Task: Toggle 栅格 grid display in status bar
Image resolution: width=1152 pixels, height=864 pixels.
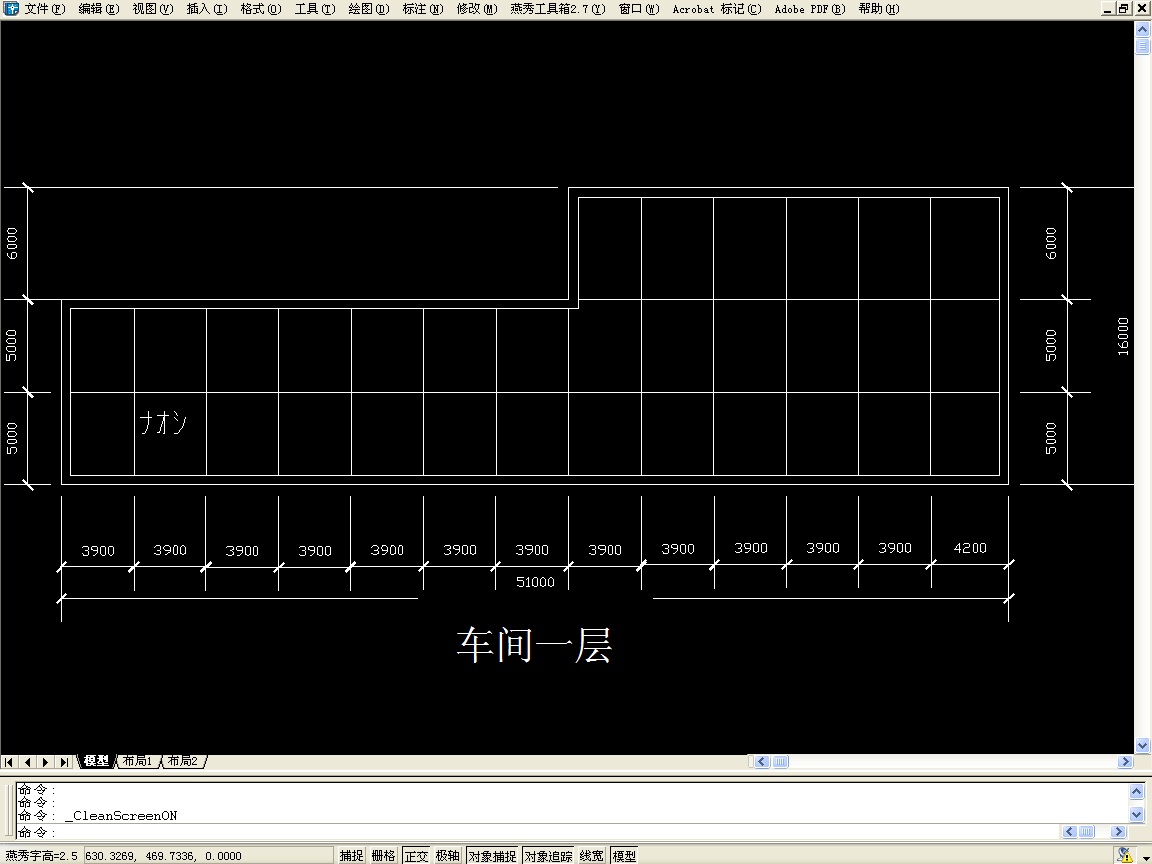Action: click(384, 855)
